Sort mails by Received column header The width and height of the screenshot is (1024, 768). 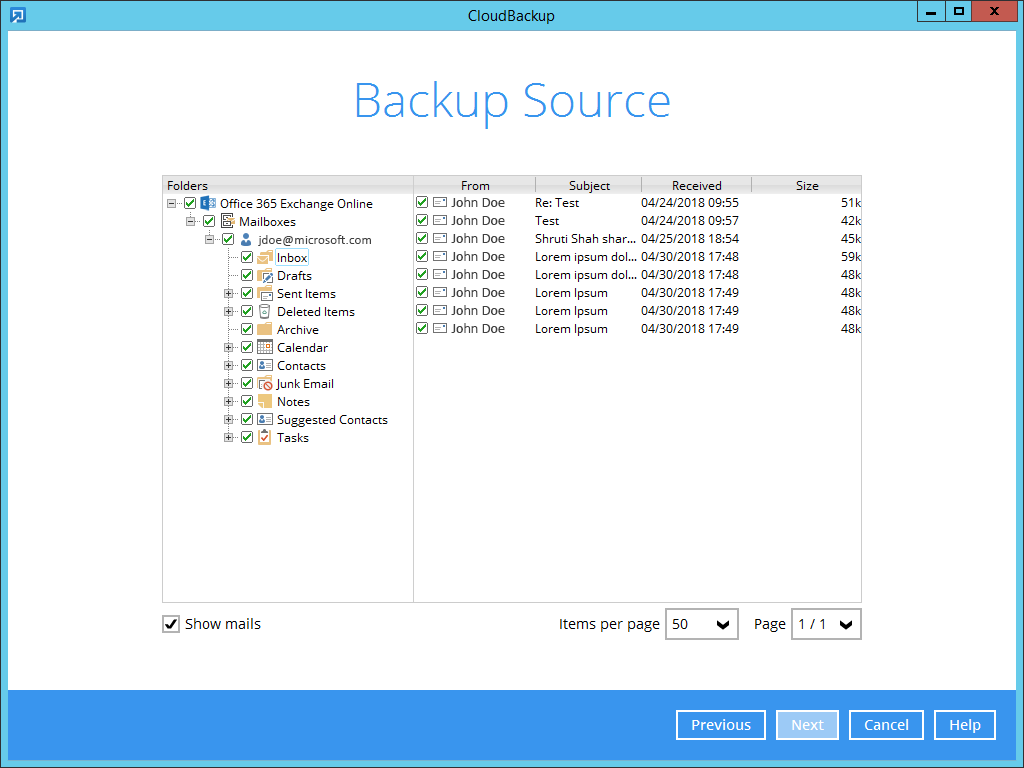(x=696, y=185)
